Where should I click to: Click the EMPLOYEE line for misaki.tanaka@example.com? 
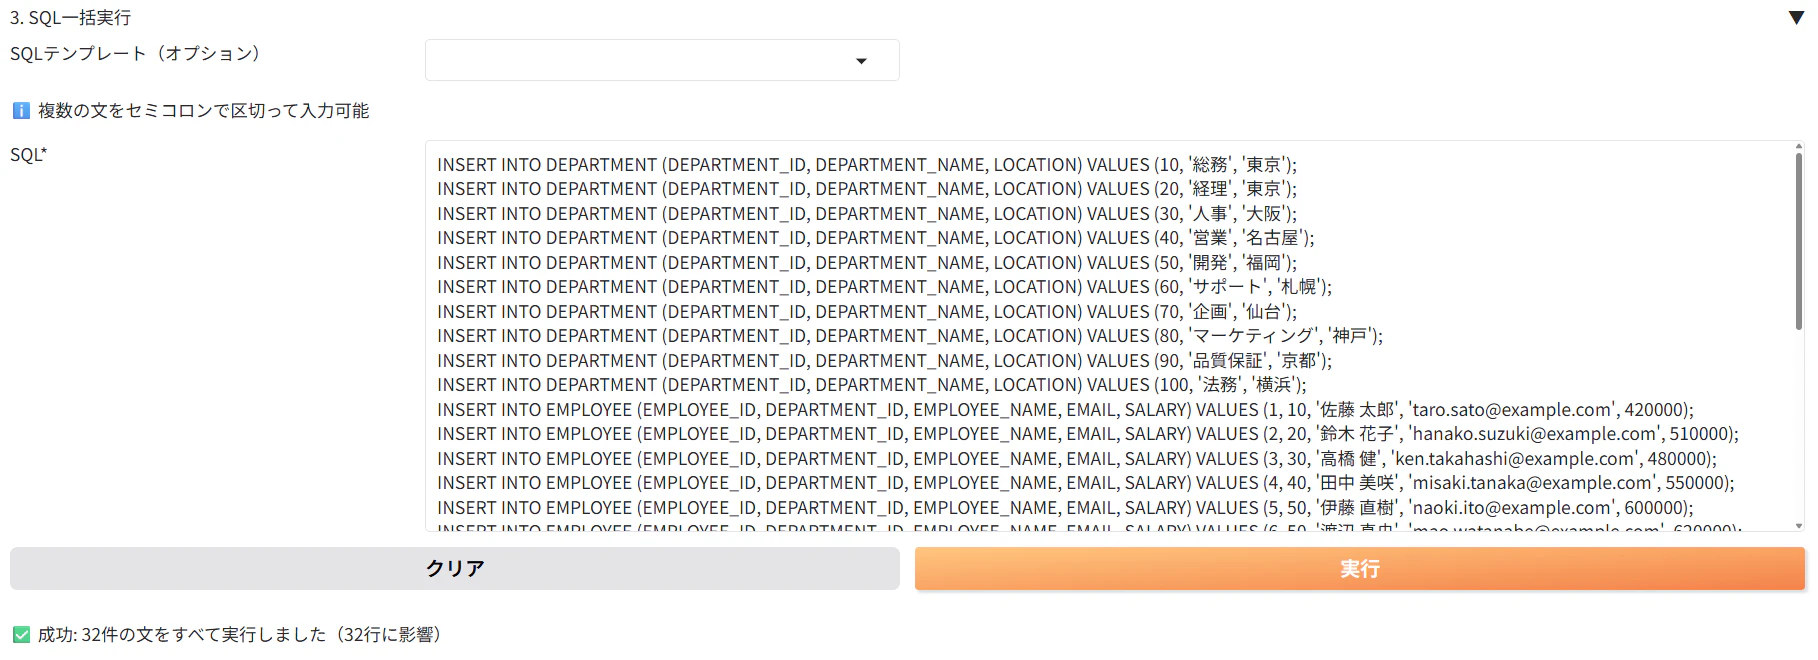1086,483
